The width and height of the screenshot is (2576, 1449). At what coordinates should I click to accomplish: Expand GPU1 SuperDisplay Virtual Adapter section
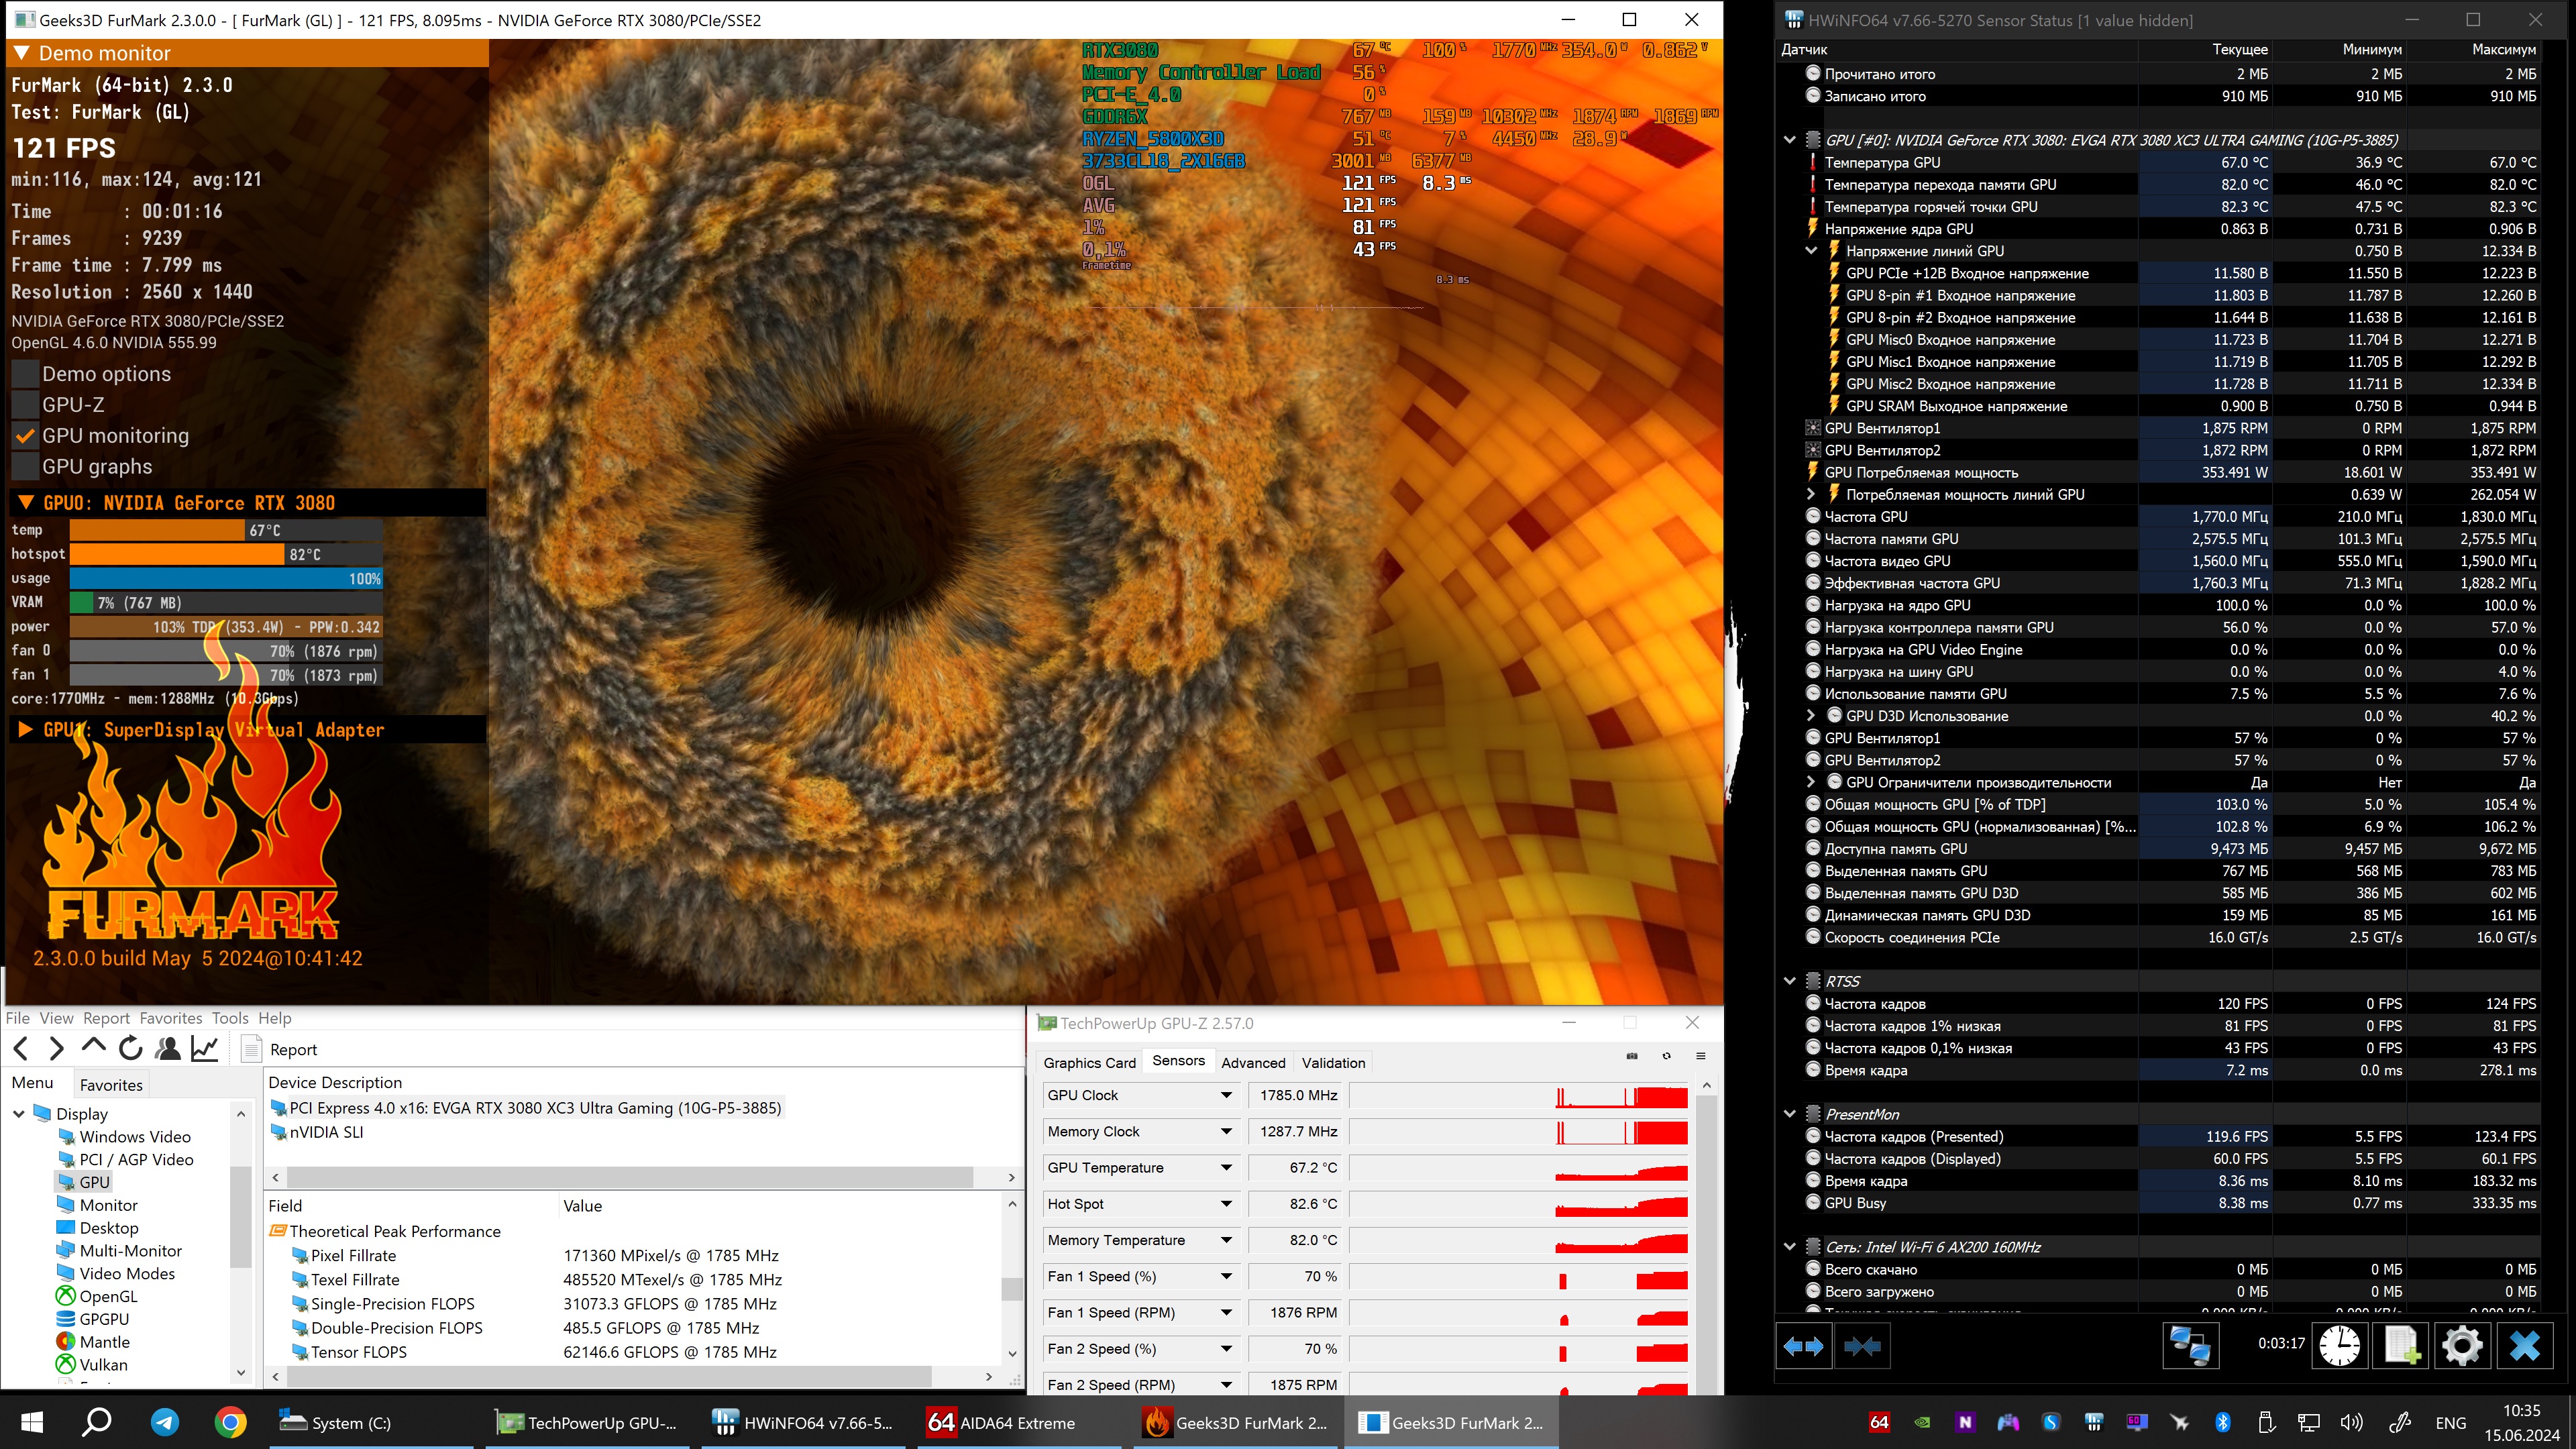pyautogui.click(x=25, y=730)
